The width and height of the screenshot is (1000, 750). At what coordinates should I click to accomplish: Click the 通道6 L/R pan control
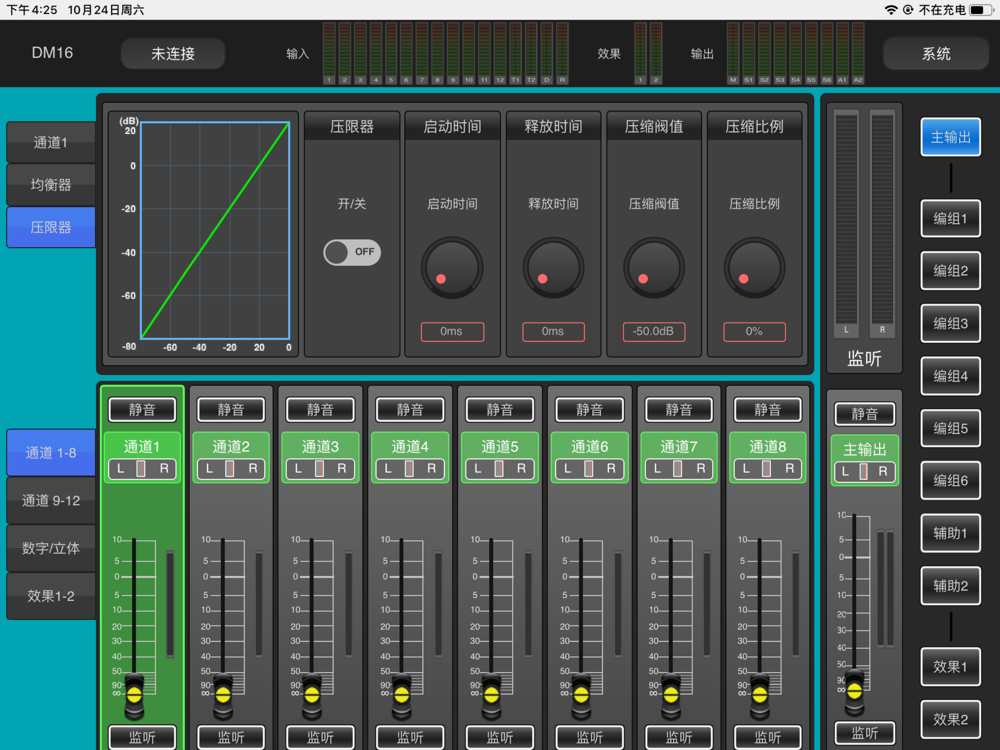[589, 469]
